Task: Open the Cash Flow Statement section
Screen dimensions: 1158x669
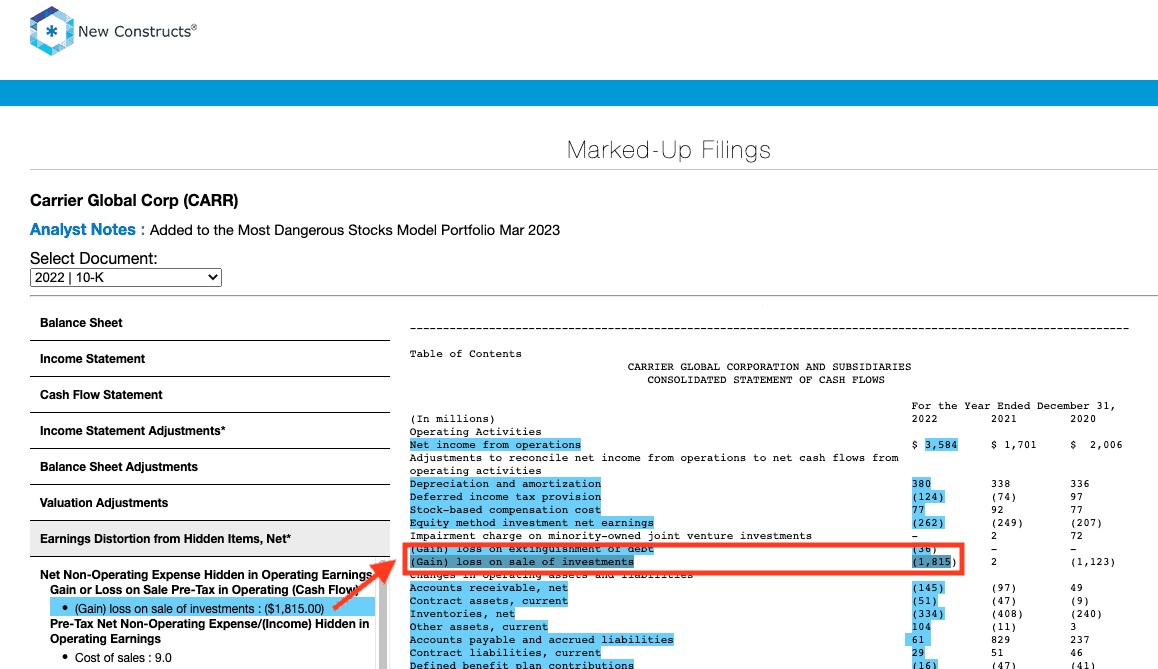Action: click(210, 395)
